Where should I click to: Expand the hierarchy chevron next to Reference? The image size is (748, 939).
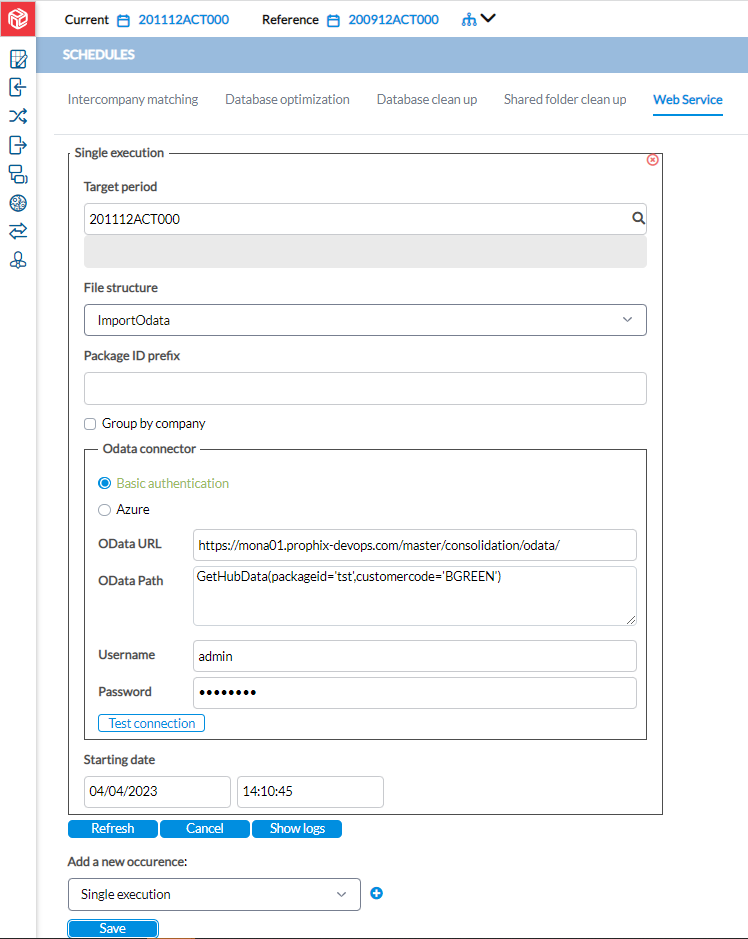[x=488, y=19]
